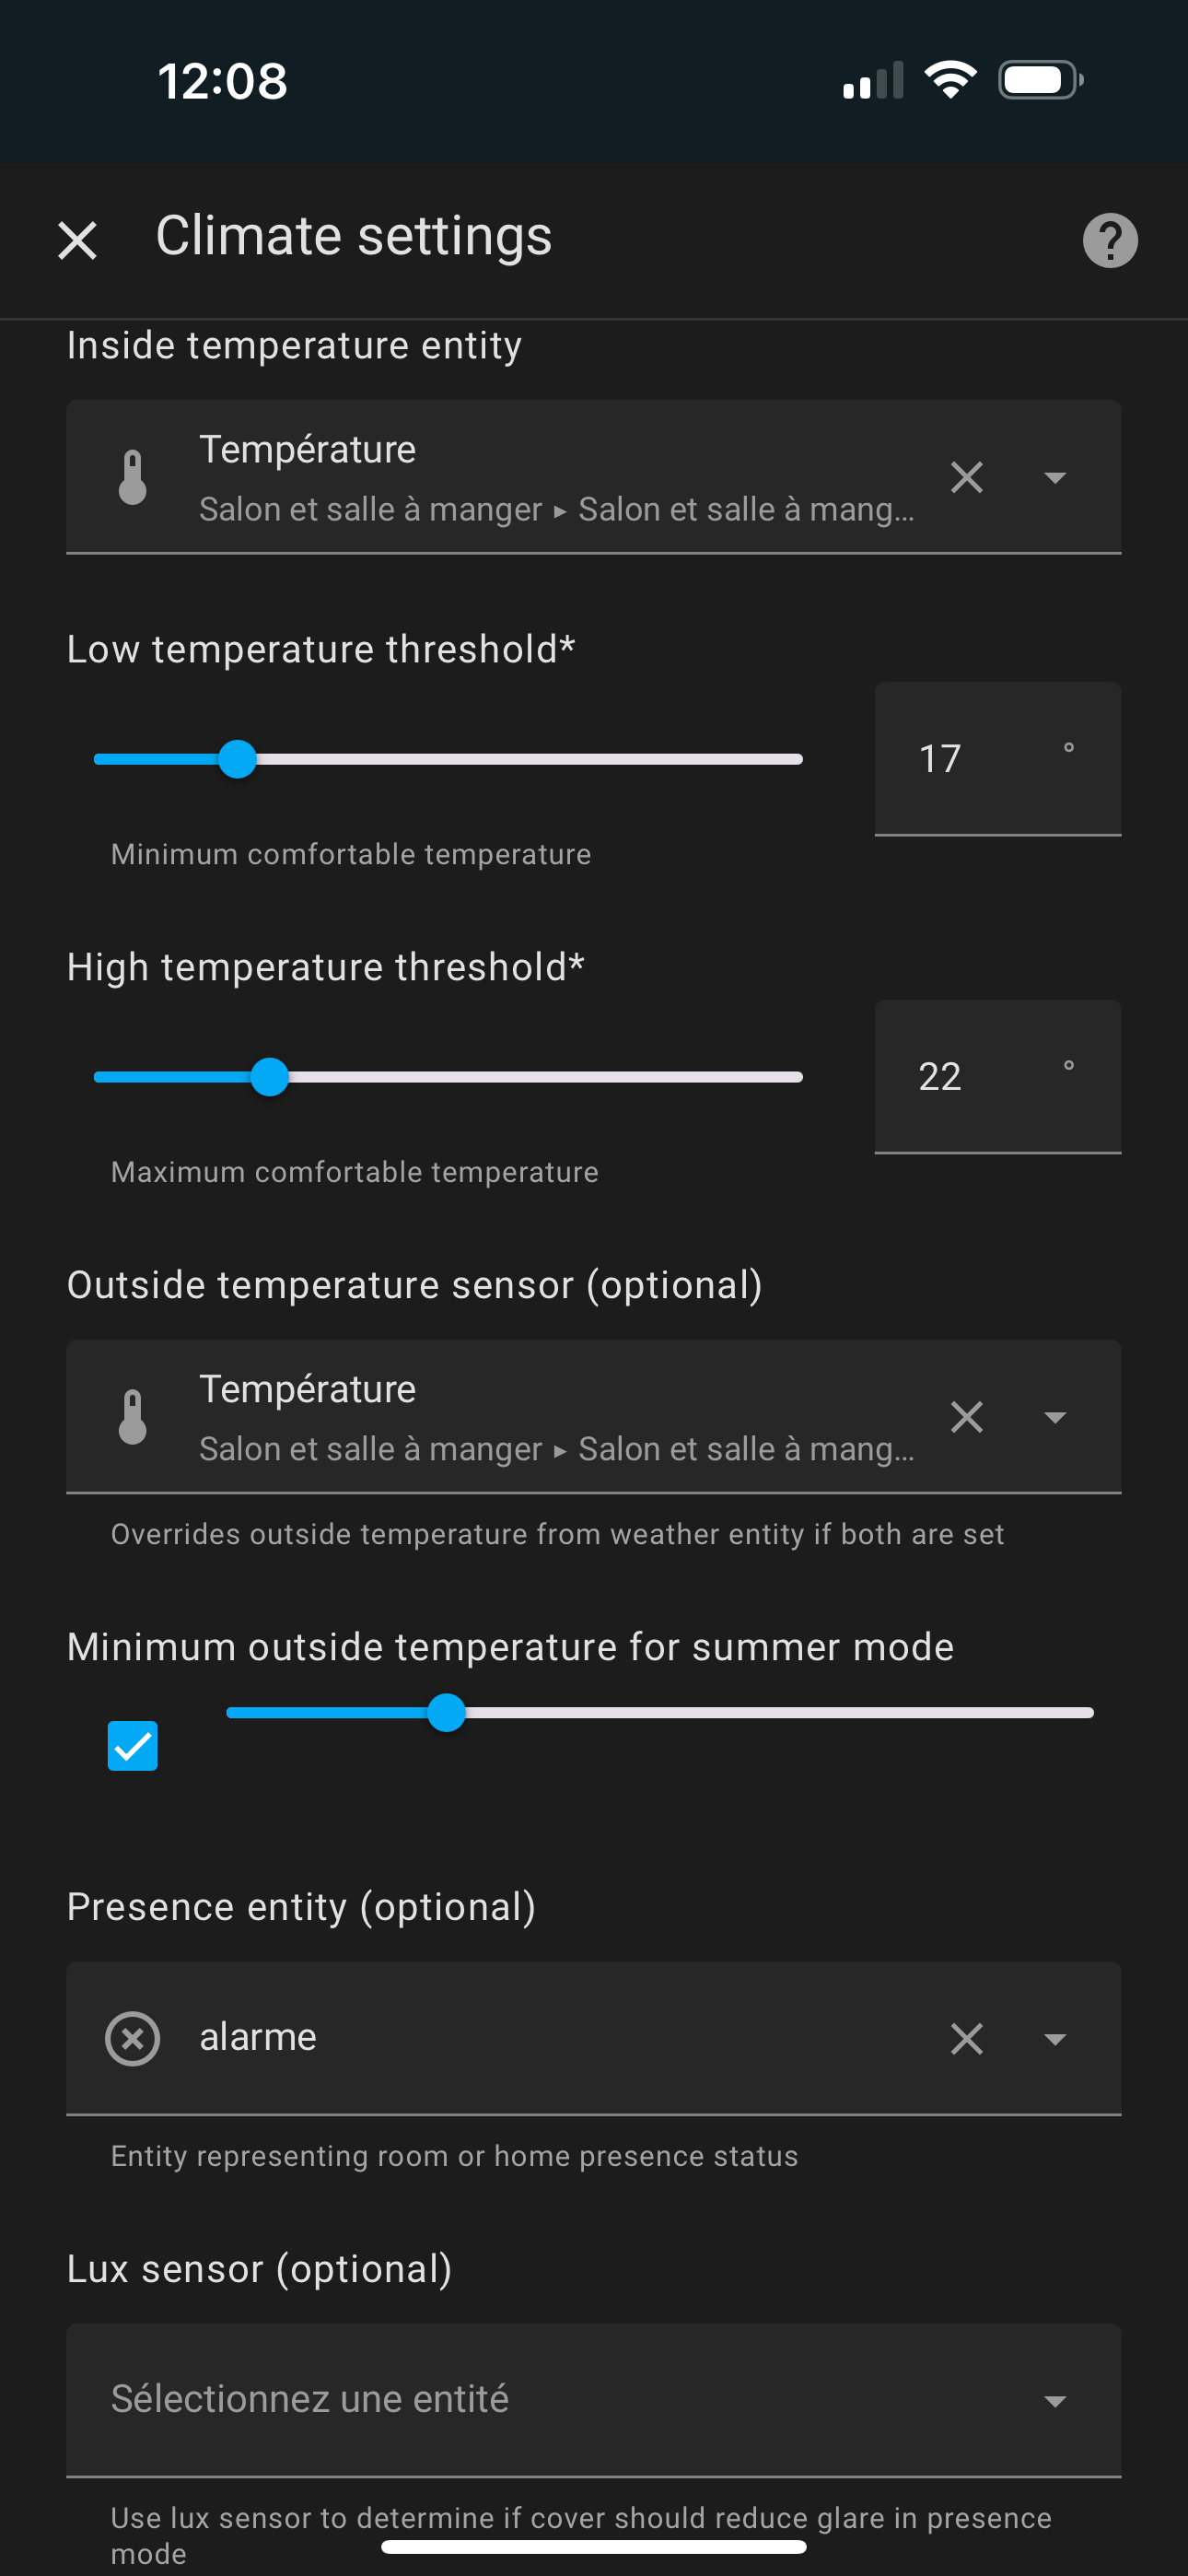Click the Low temperature threshold slider handle
This screenshot has width=1188, height=2576.
[237, 759]
